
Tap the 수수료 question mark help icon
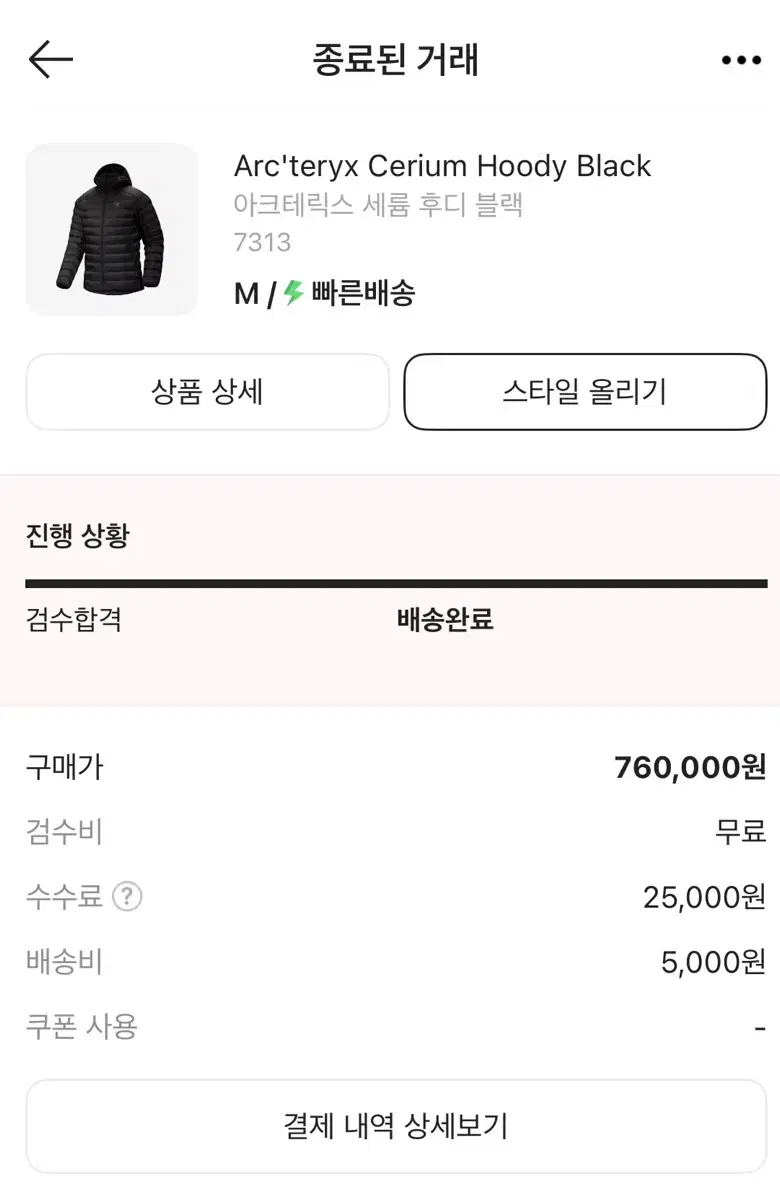pos(127,897)
